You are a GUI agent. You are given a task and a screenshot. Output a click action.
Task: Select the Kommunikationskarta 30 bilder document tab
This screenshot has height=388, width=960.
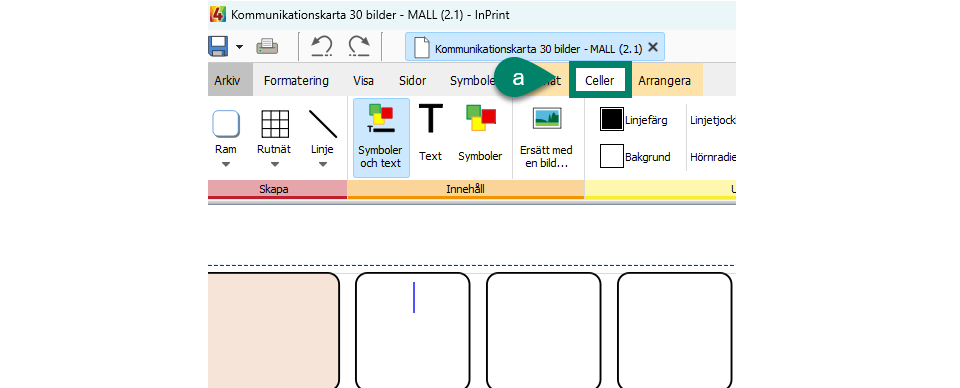[x=534, y=48]
